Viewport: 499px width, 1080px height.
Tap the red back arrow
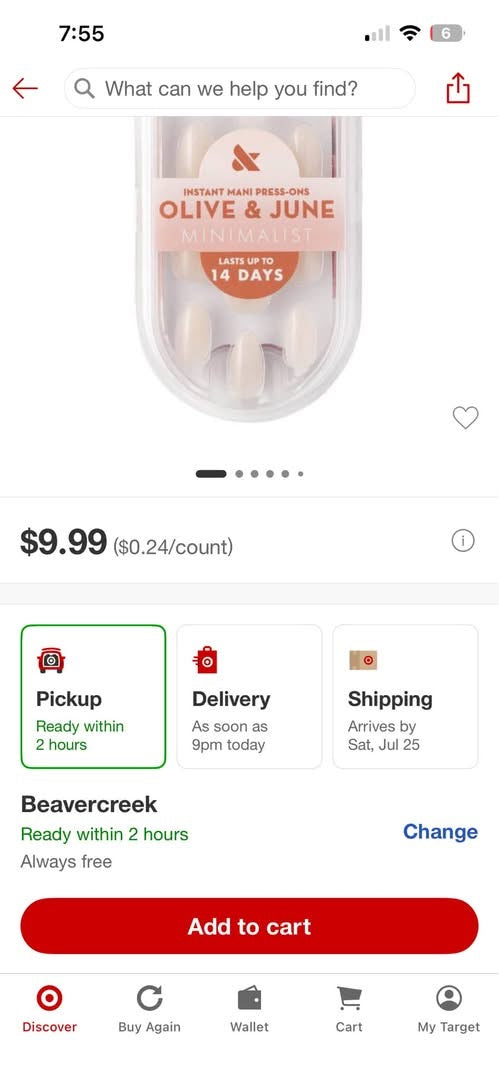pos(25,88)
